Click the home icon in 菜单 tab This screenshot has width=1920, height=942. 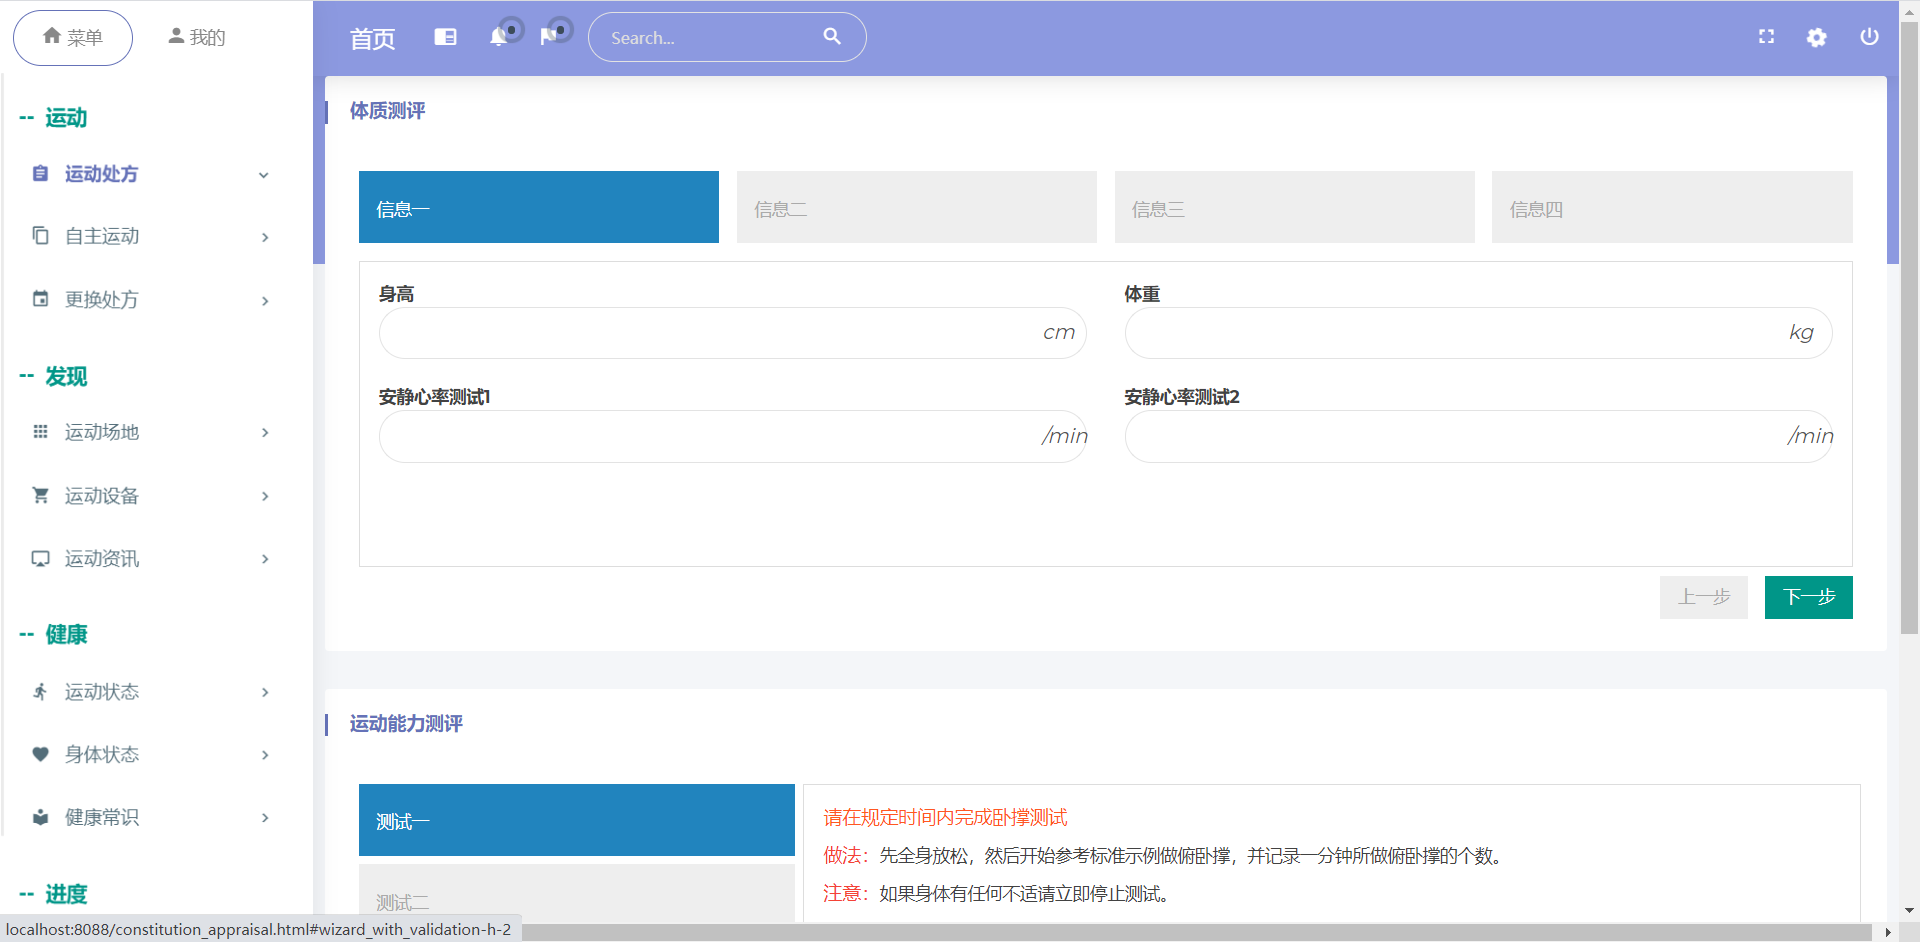pyautogui.click(x=52, y=36)
